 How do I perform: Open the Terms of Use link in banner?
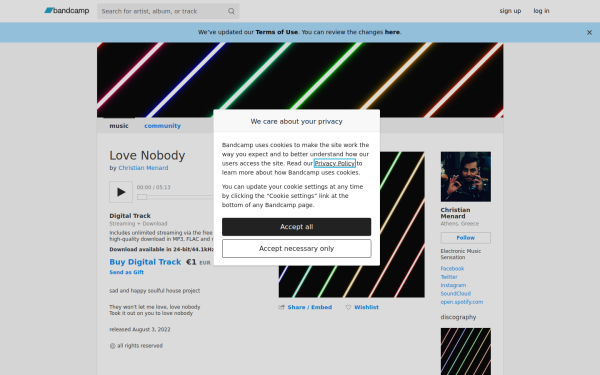point(276,32)
